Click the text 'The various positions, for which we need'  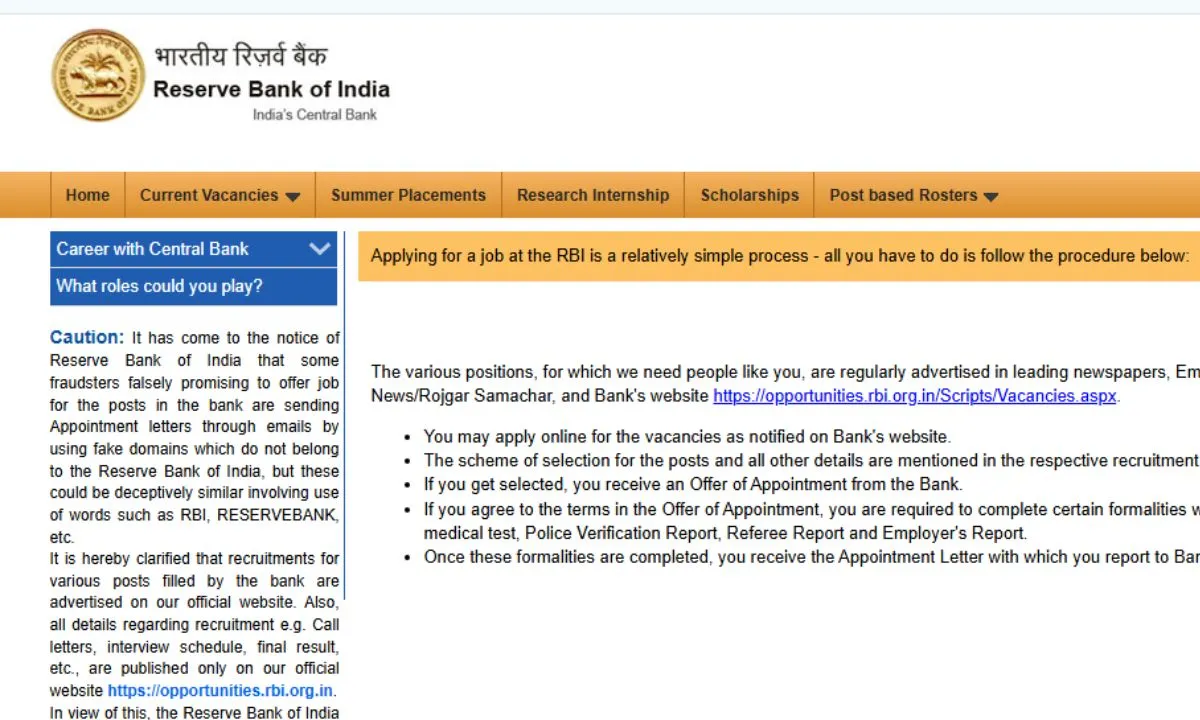tap(785, 384)
